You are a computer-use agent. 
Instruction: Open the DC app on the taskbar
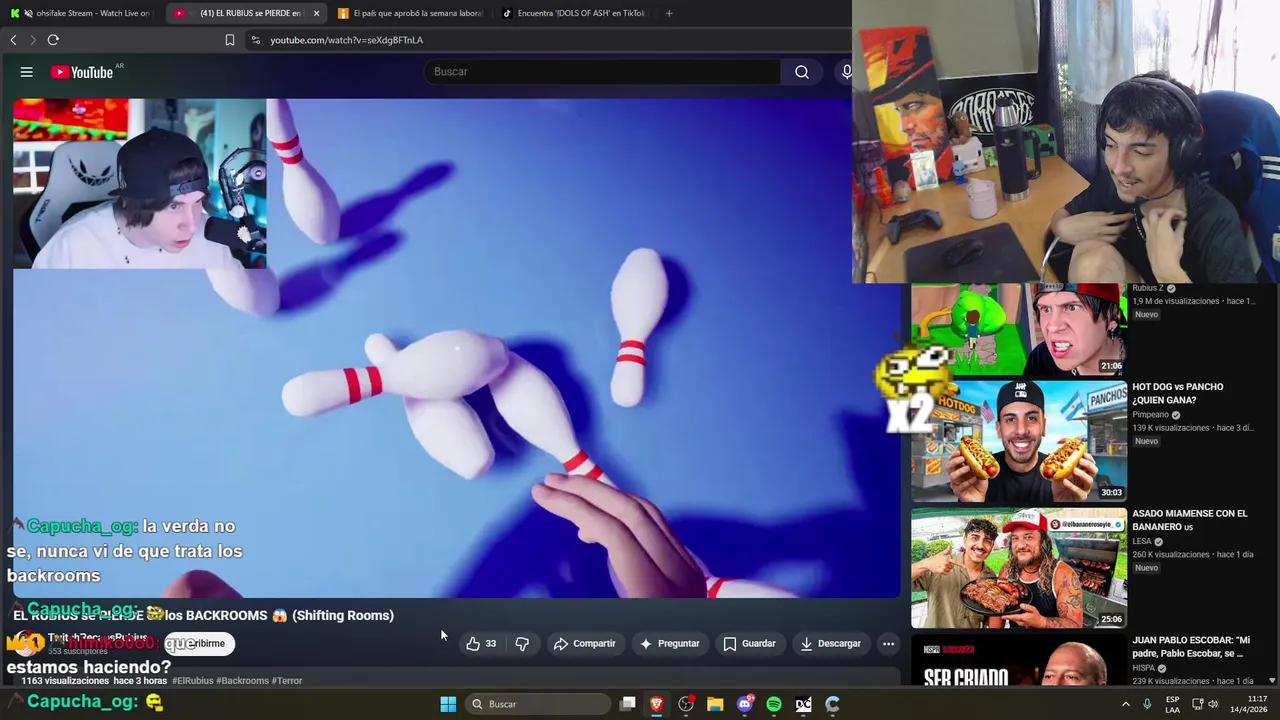[803, 704]
